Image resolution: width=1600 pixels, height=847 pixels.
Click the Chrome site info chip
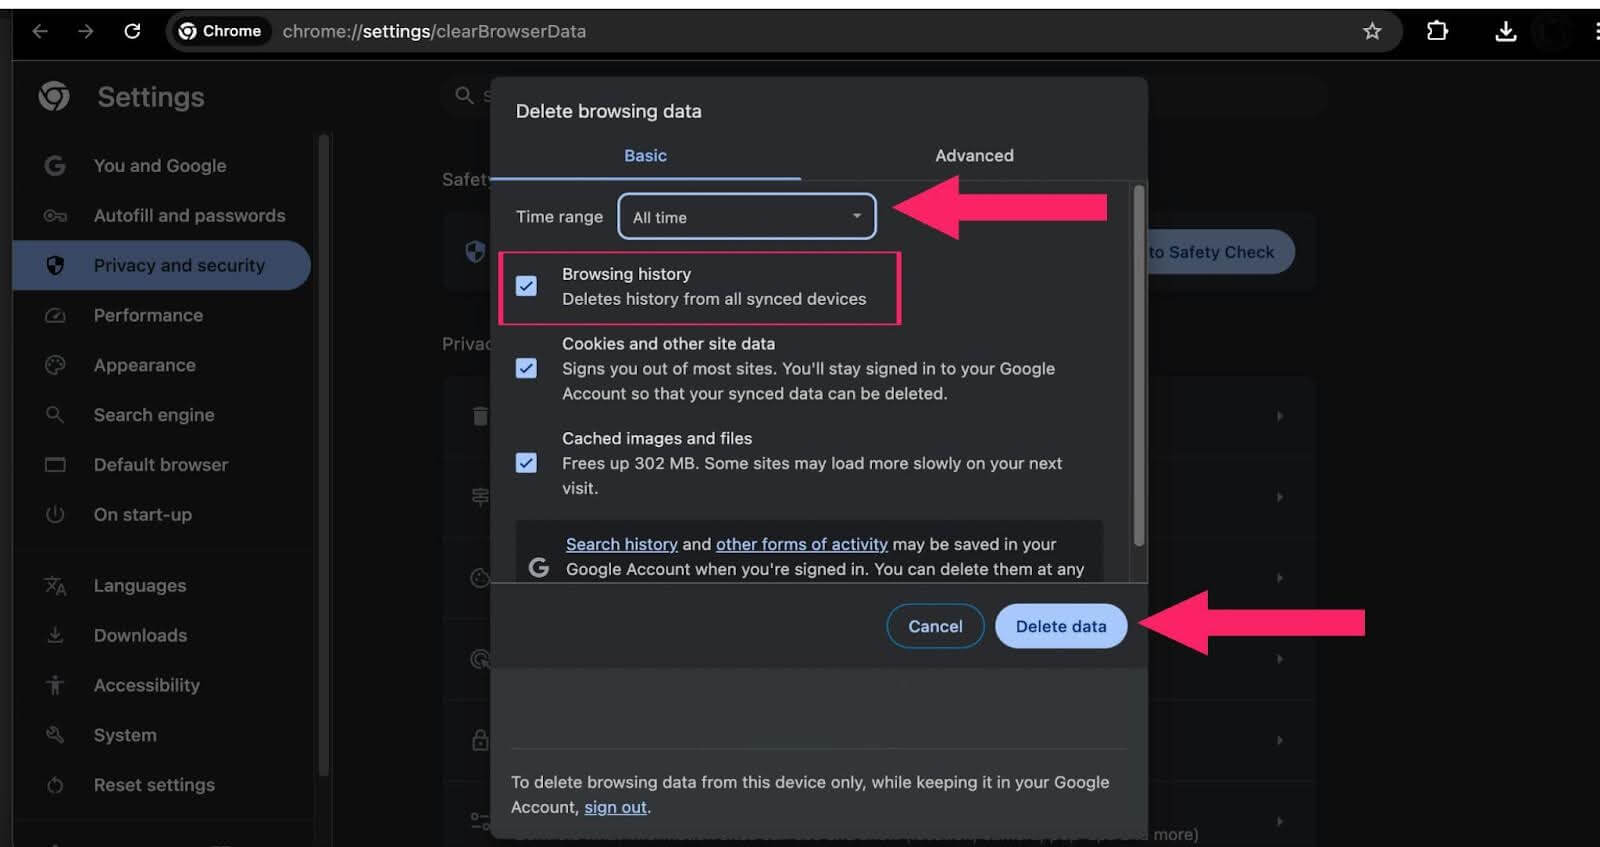[219, 31]
